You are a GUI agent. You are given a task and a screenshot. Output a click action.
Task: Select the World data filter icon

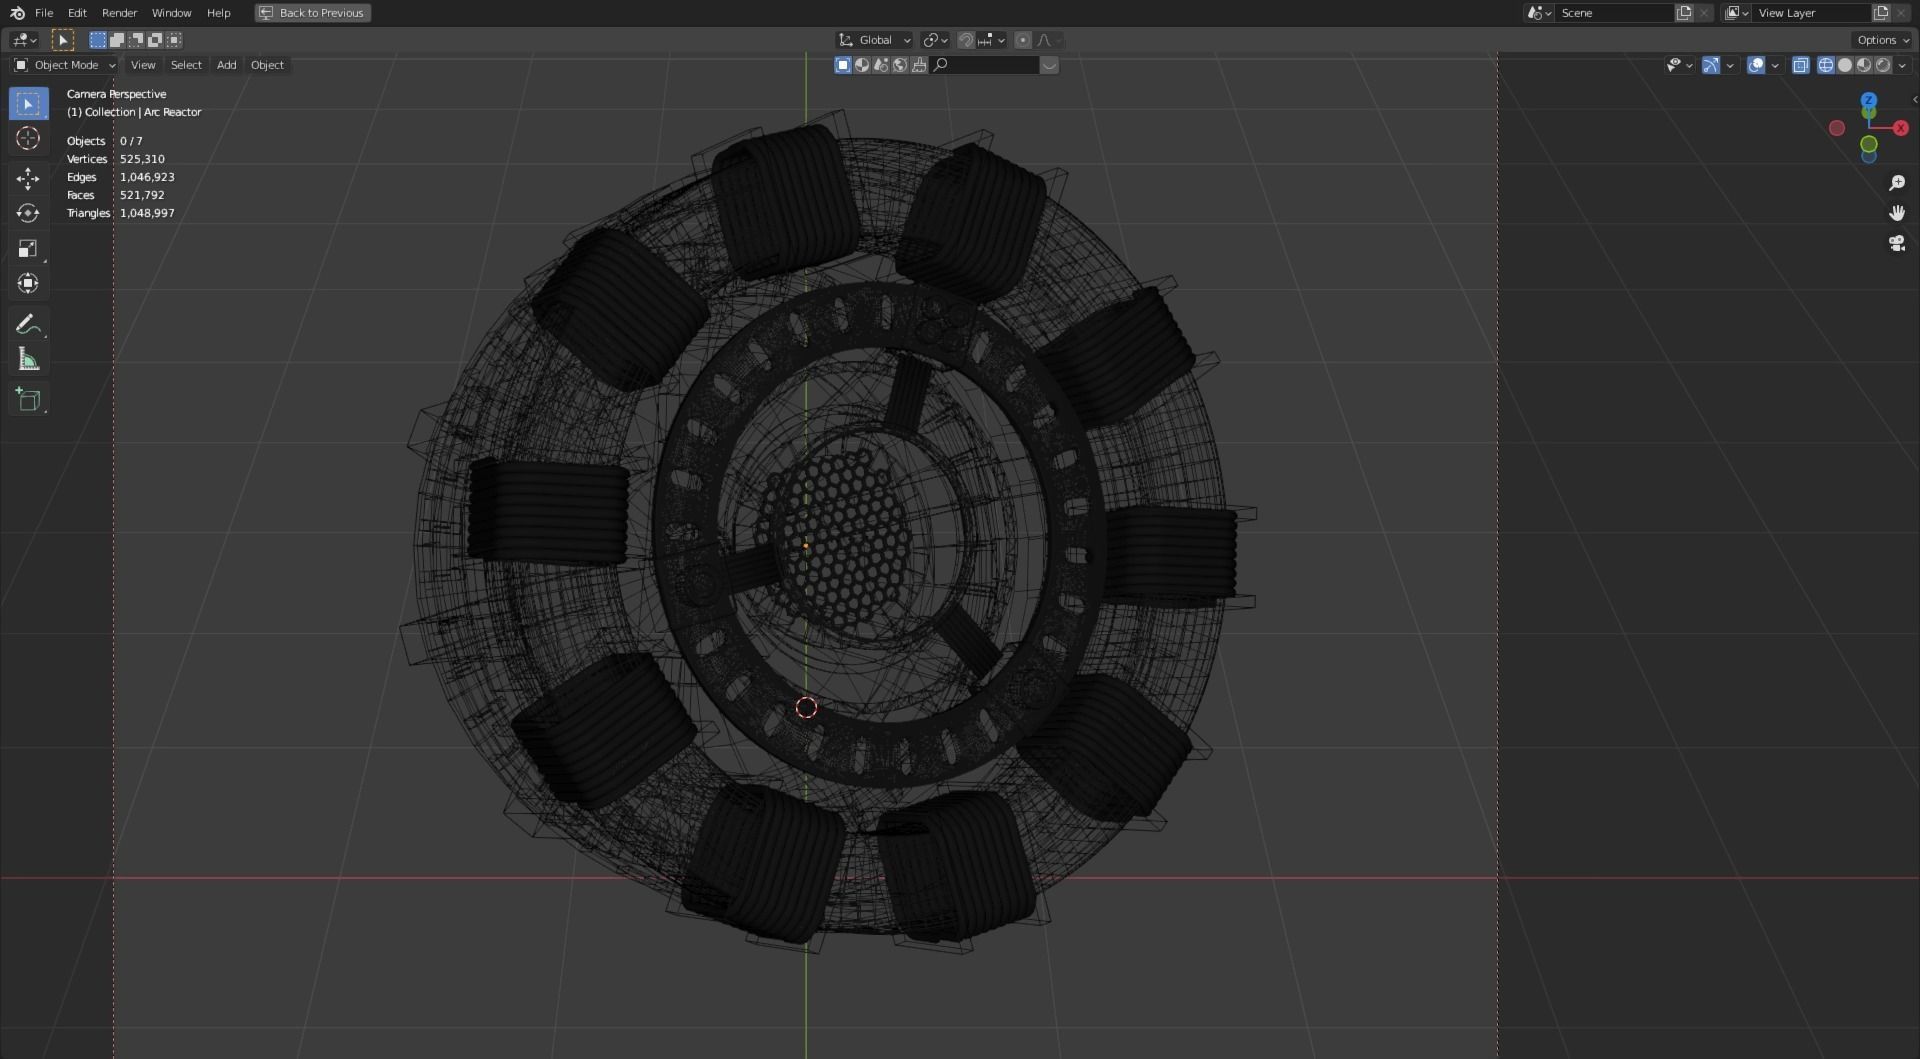pos(900,65)
